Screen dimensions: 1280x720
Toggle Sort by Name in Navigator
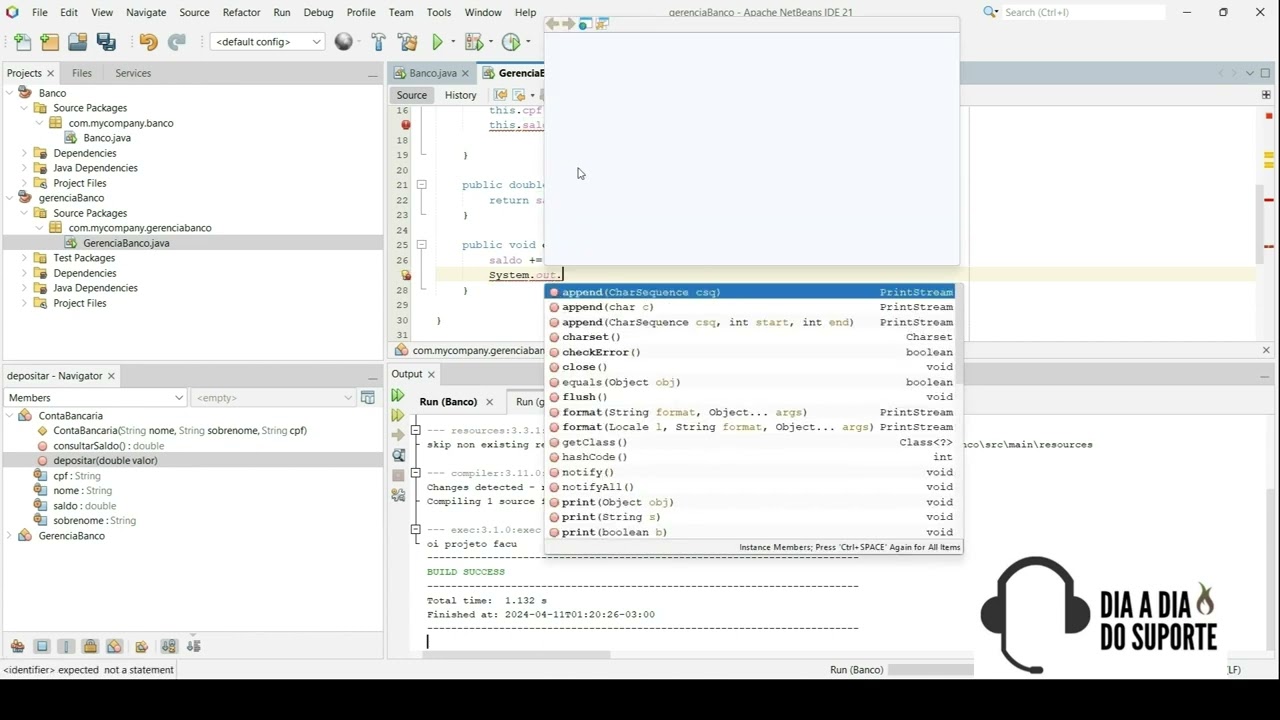point(169,647)
